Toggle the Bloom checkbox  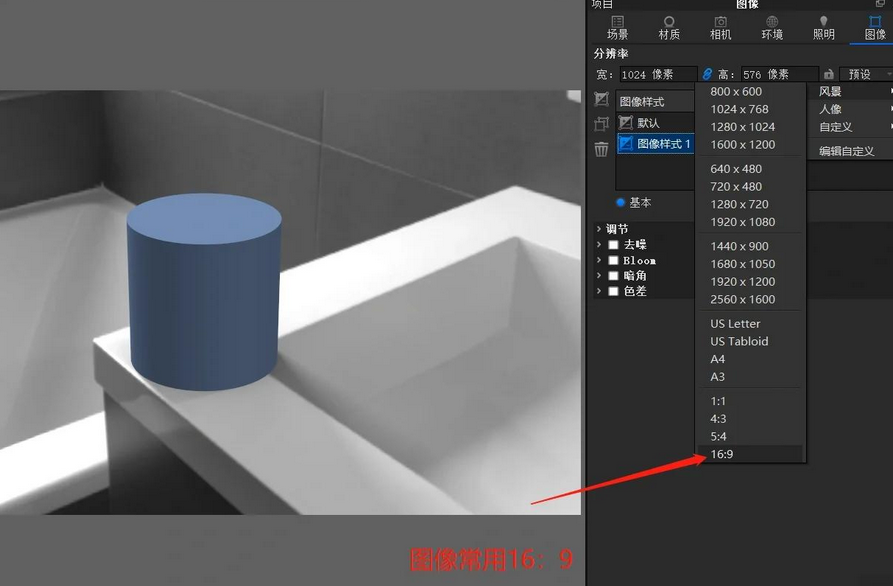click(614, 260)
